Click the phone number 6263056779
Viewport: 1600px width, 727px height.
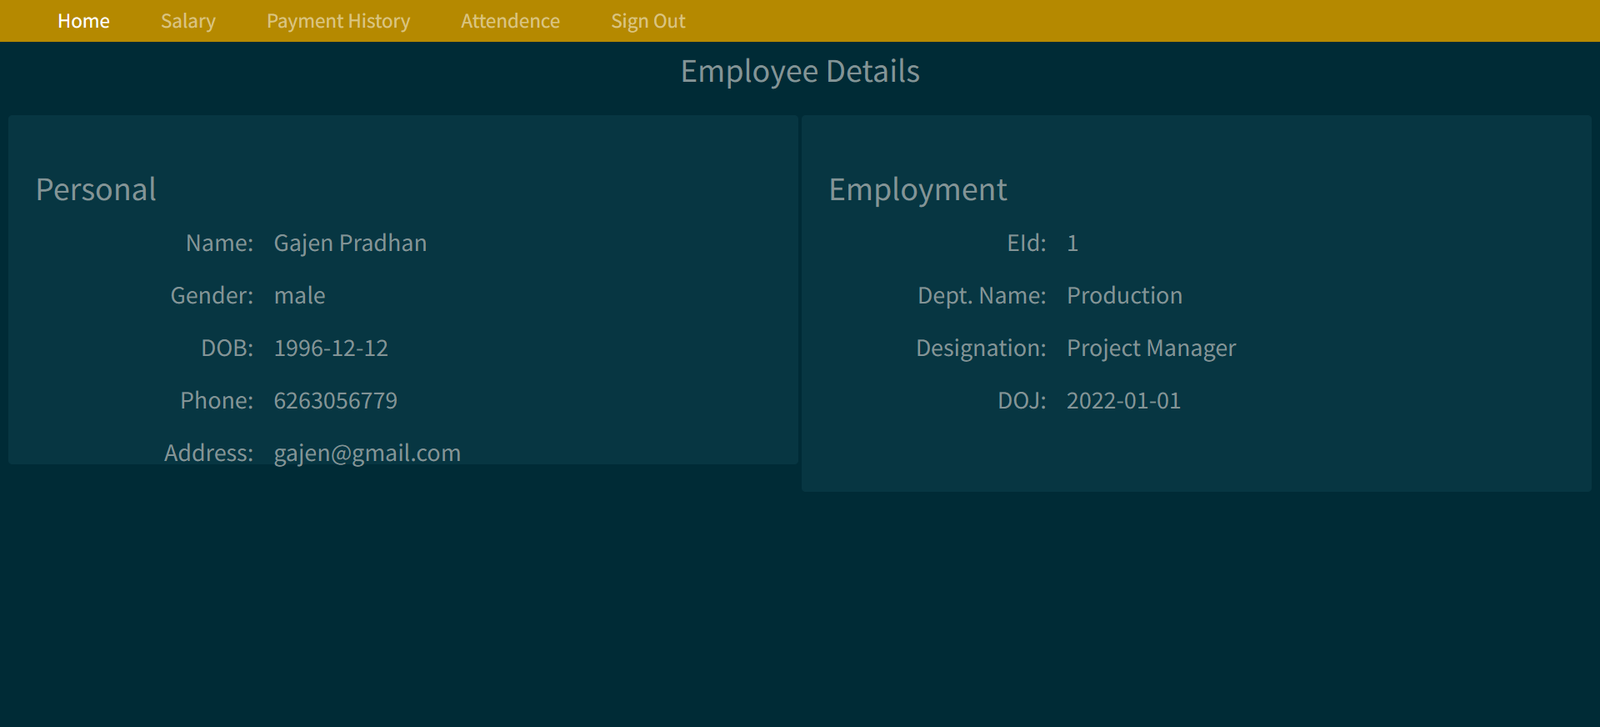click(335, 401)
